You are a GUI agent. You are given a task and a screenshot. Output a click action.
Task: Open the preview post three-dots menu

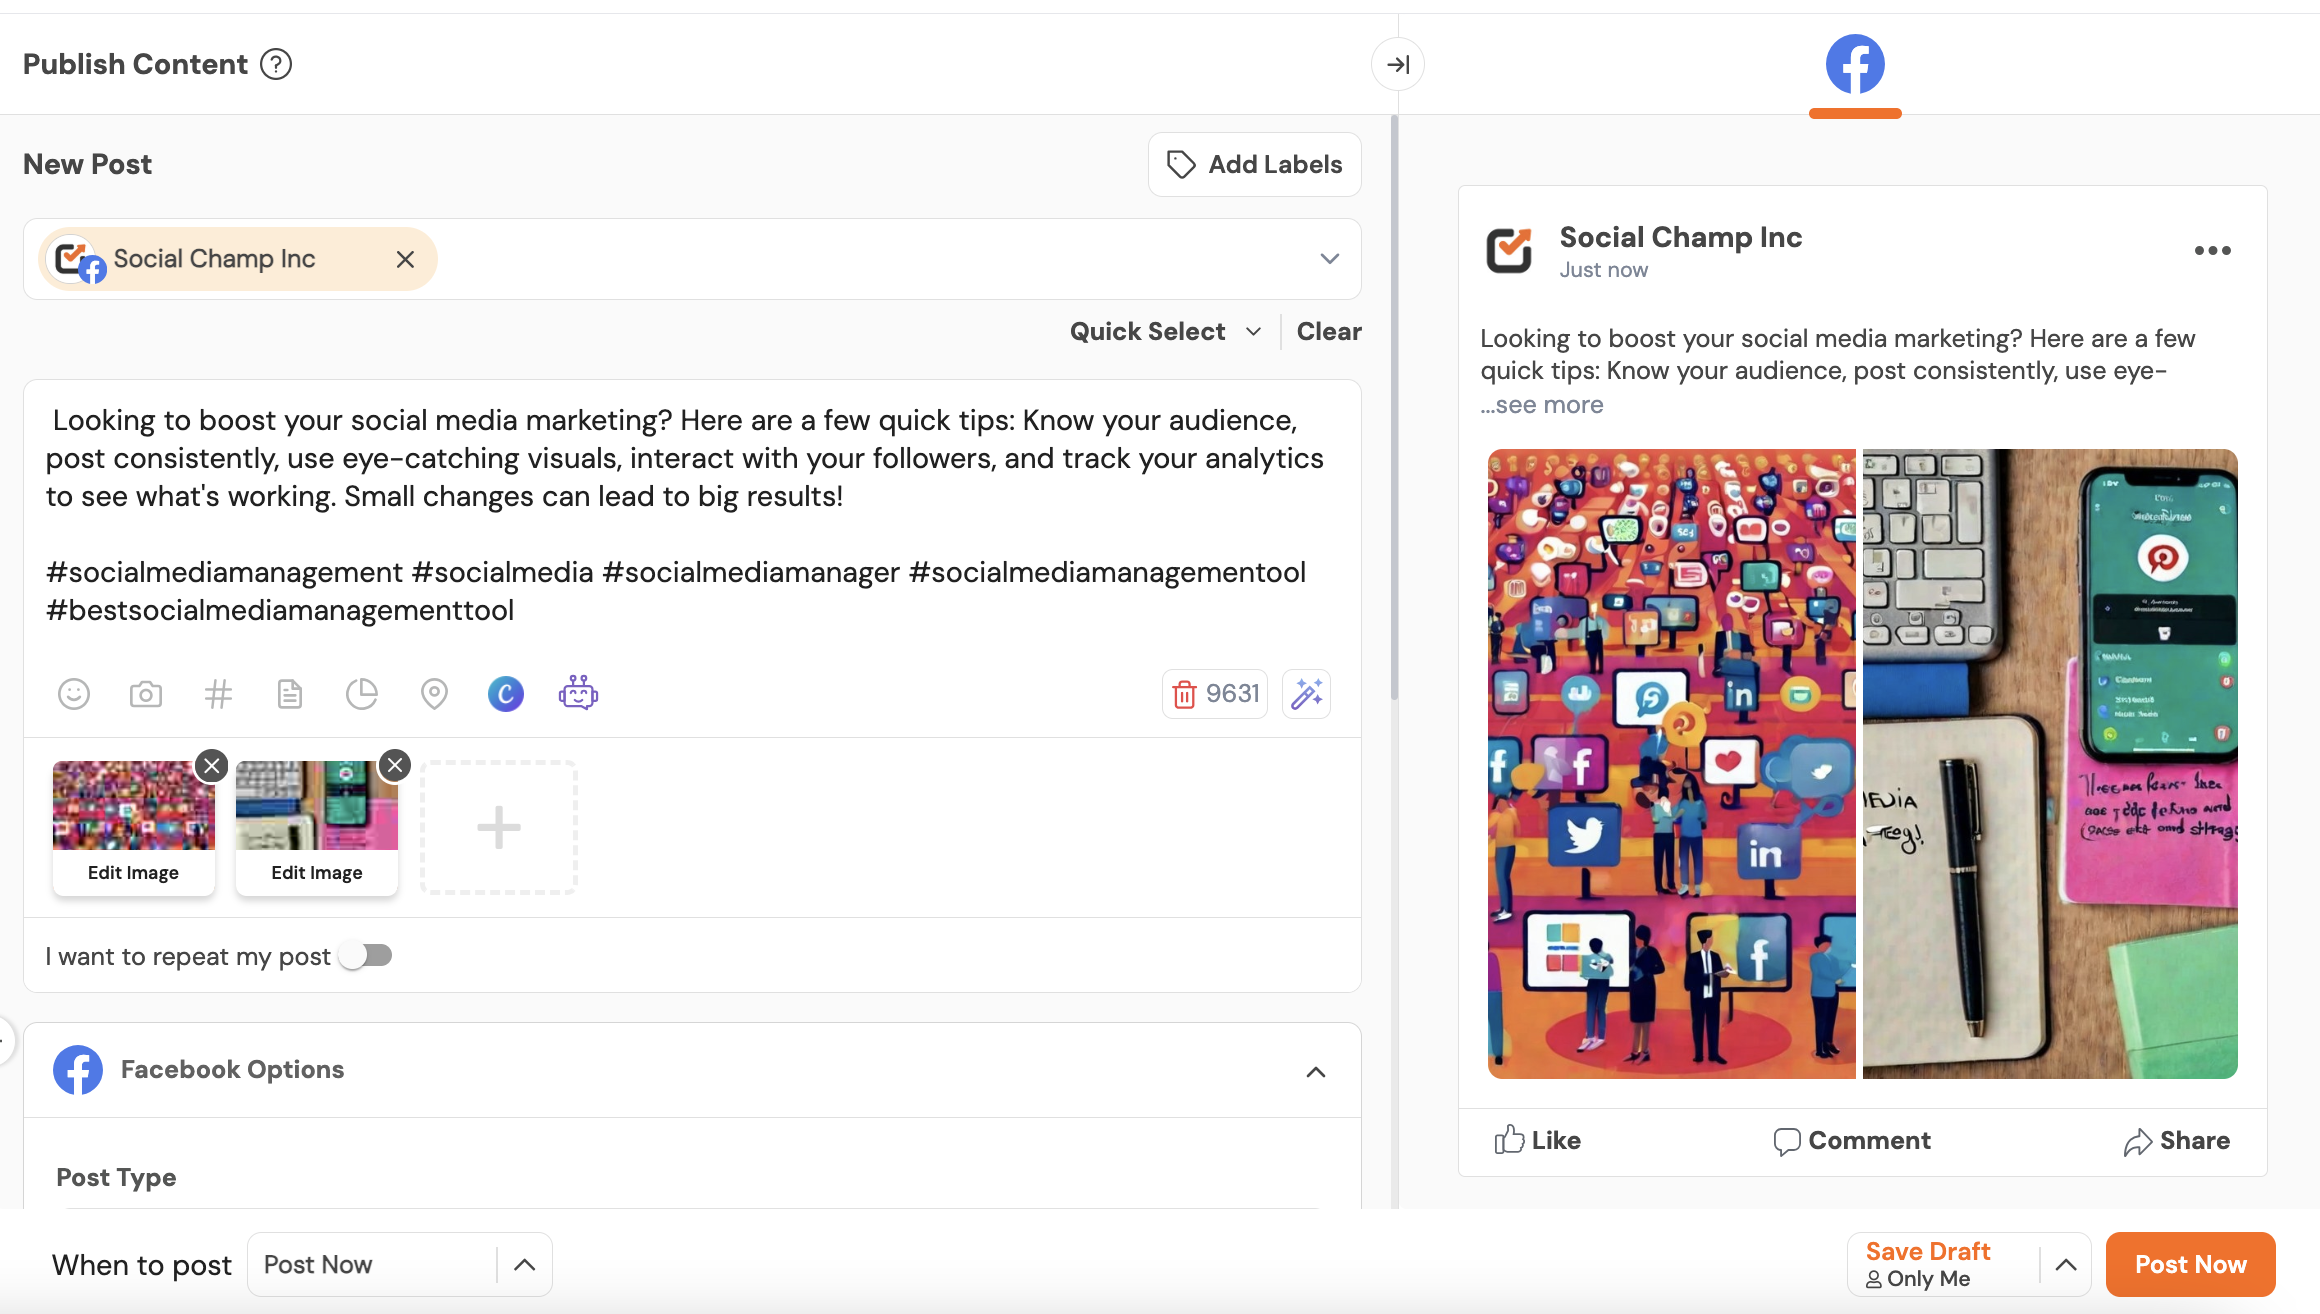point(2212,251)
